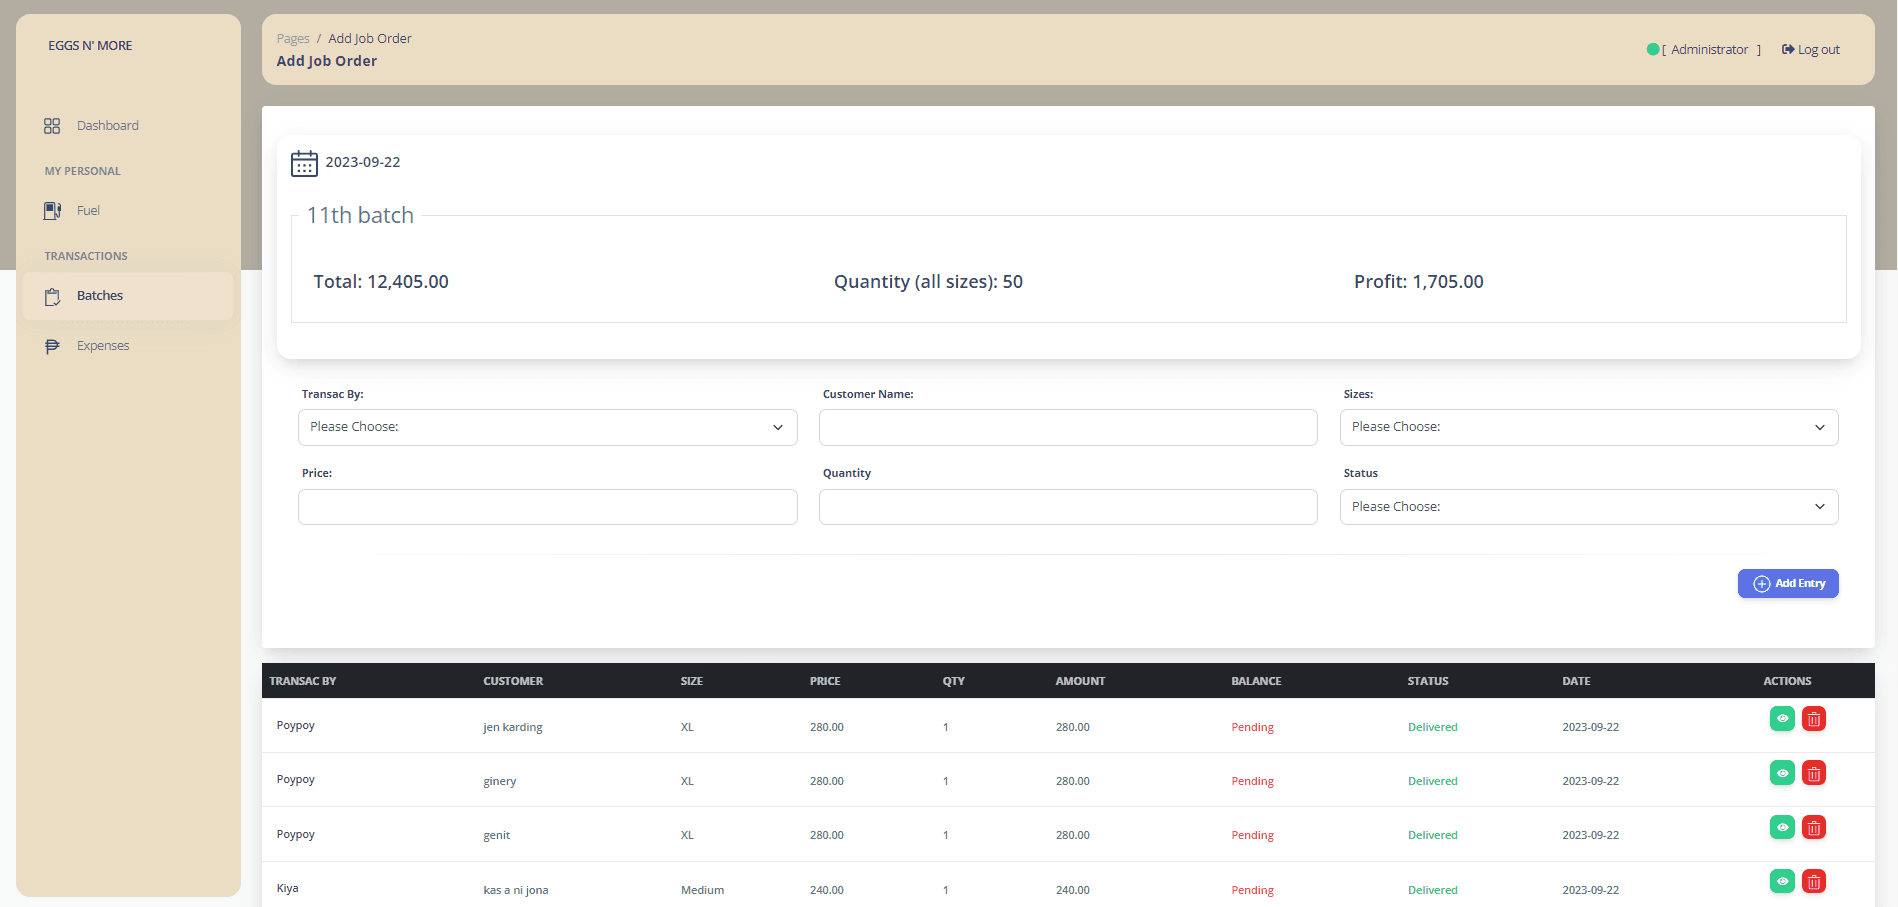Click the Administrator label
Screen dimensions: 1898x907
tap(1710, 50)
